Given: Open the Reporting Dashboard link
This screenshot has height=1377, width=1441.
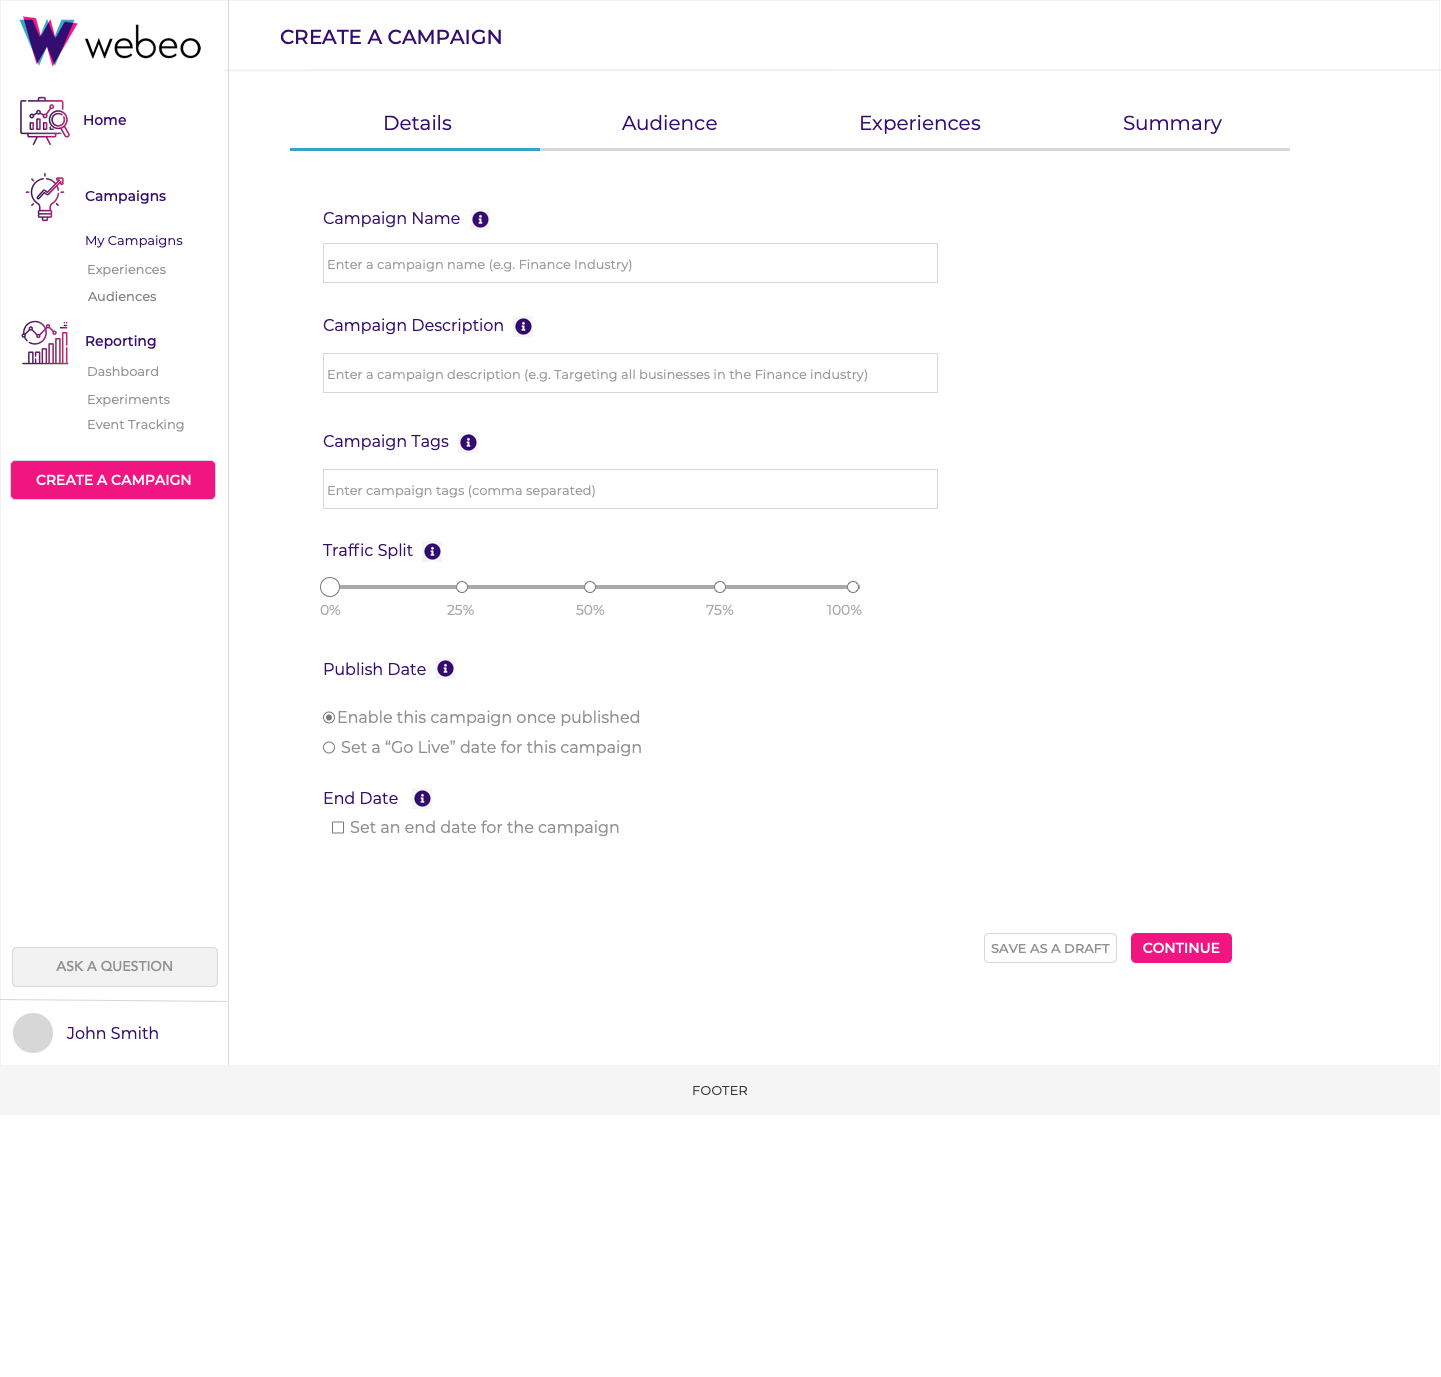Looking at the screenshot, I should click(123, 372).
